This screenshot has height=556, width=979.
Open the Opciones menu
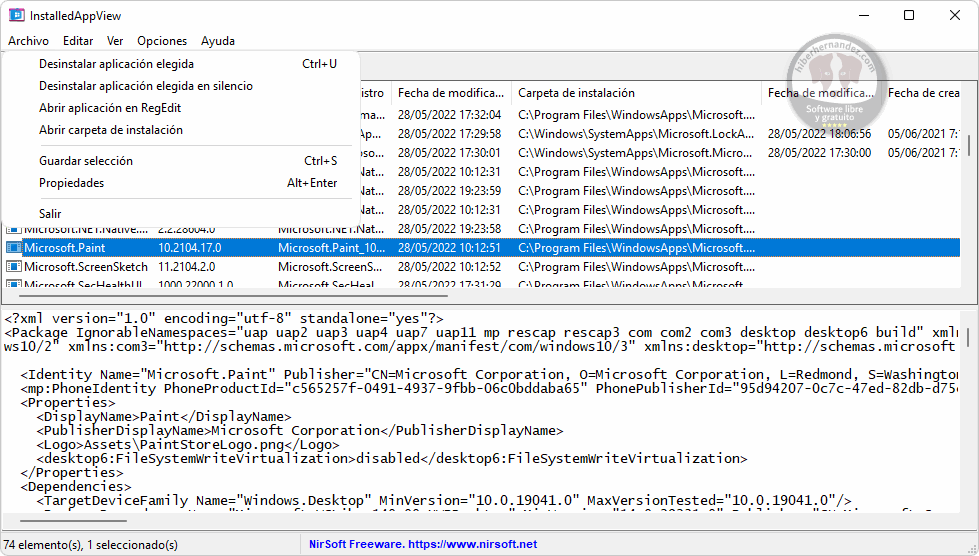point(162,41)
